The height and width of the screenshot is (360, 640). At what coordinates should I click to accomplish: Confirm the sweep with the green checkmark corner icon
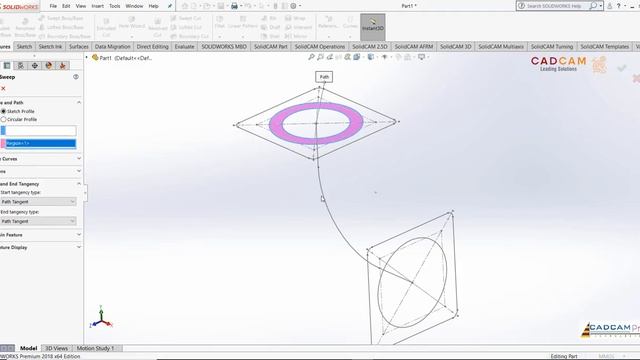click(622, 69)
